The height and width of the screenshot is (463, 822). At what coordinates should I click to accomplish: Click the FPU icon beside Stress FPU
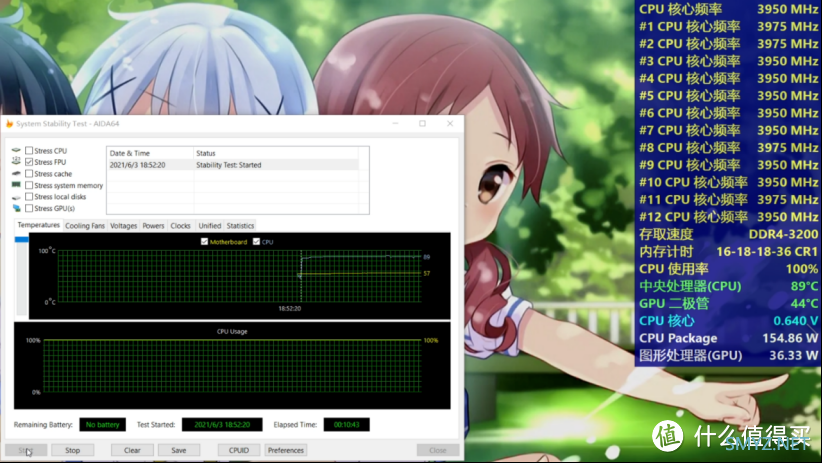point(16,162)
